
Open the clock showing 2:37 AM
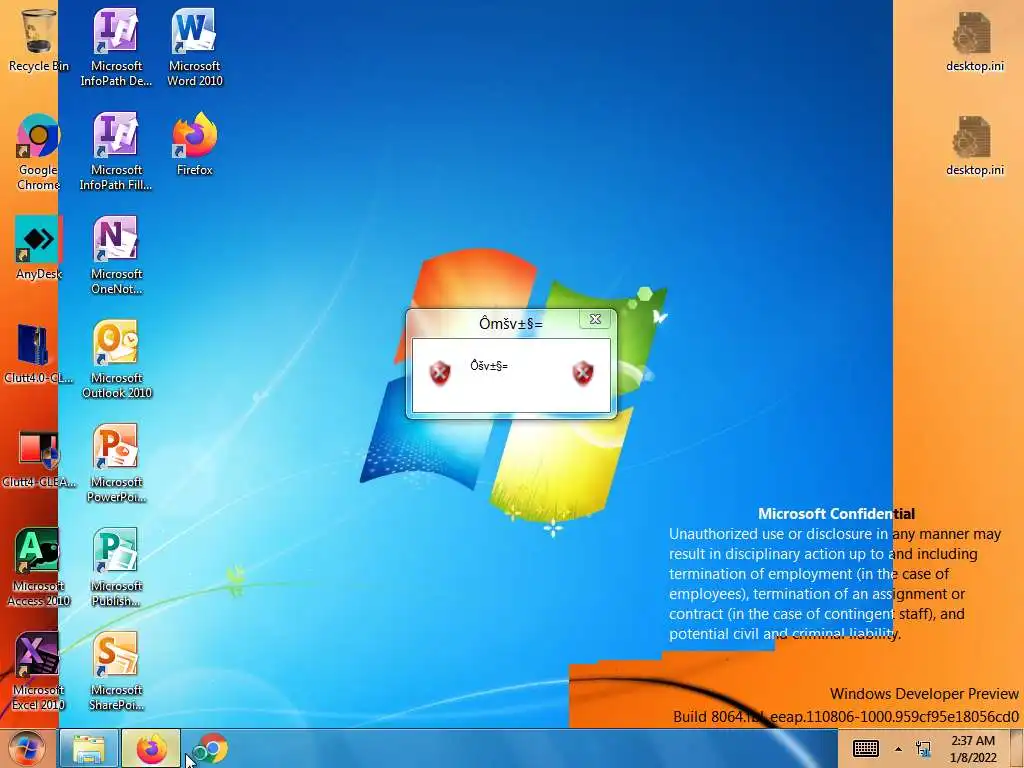[x=973, y=749]
